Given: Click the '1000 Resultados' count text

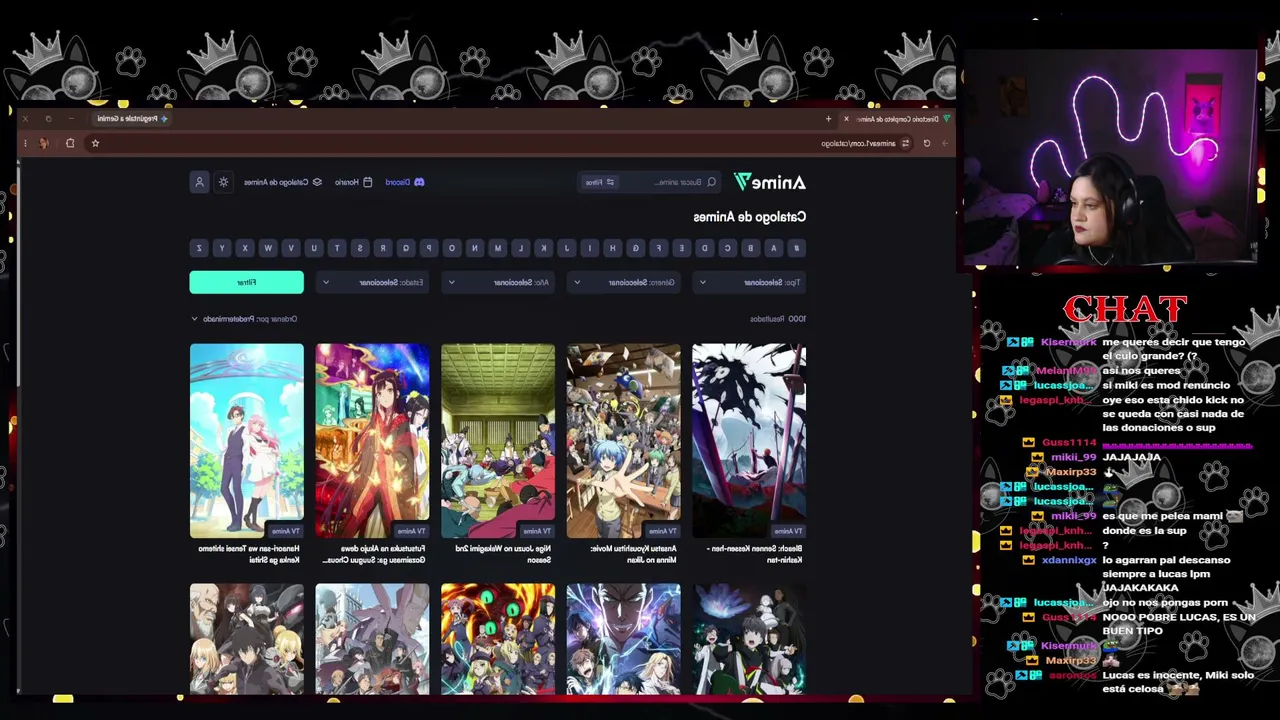Looking at the screenshot, I should point(778,319).
